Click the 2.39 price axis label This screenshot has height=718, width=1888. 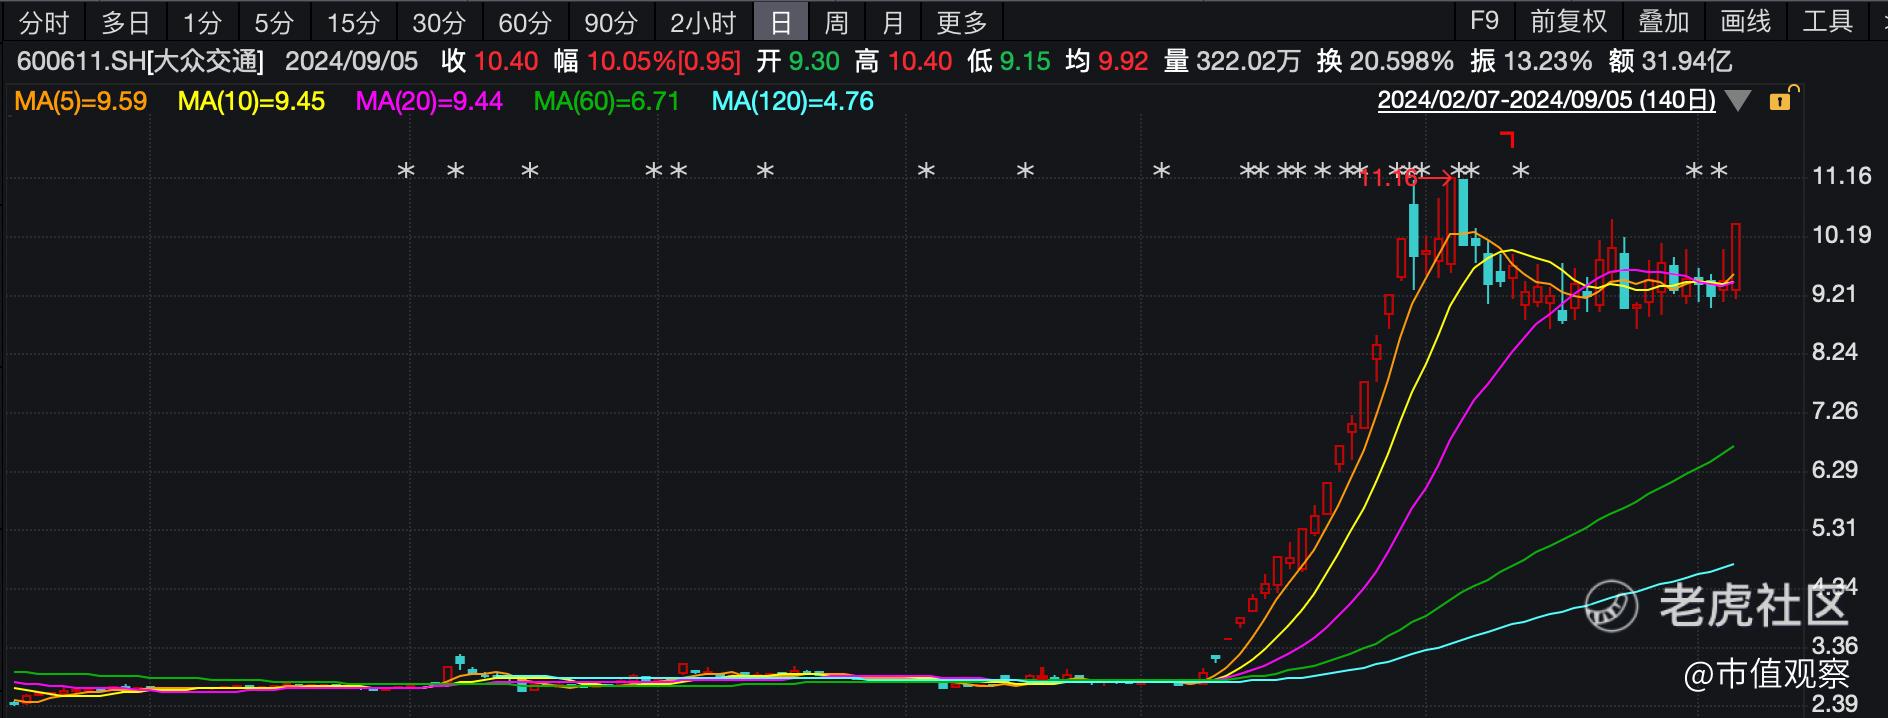pos(1834,704)
